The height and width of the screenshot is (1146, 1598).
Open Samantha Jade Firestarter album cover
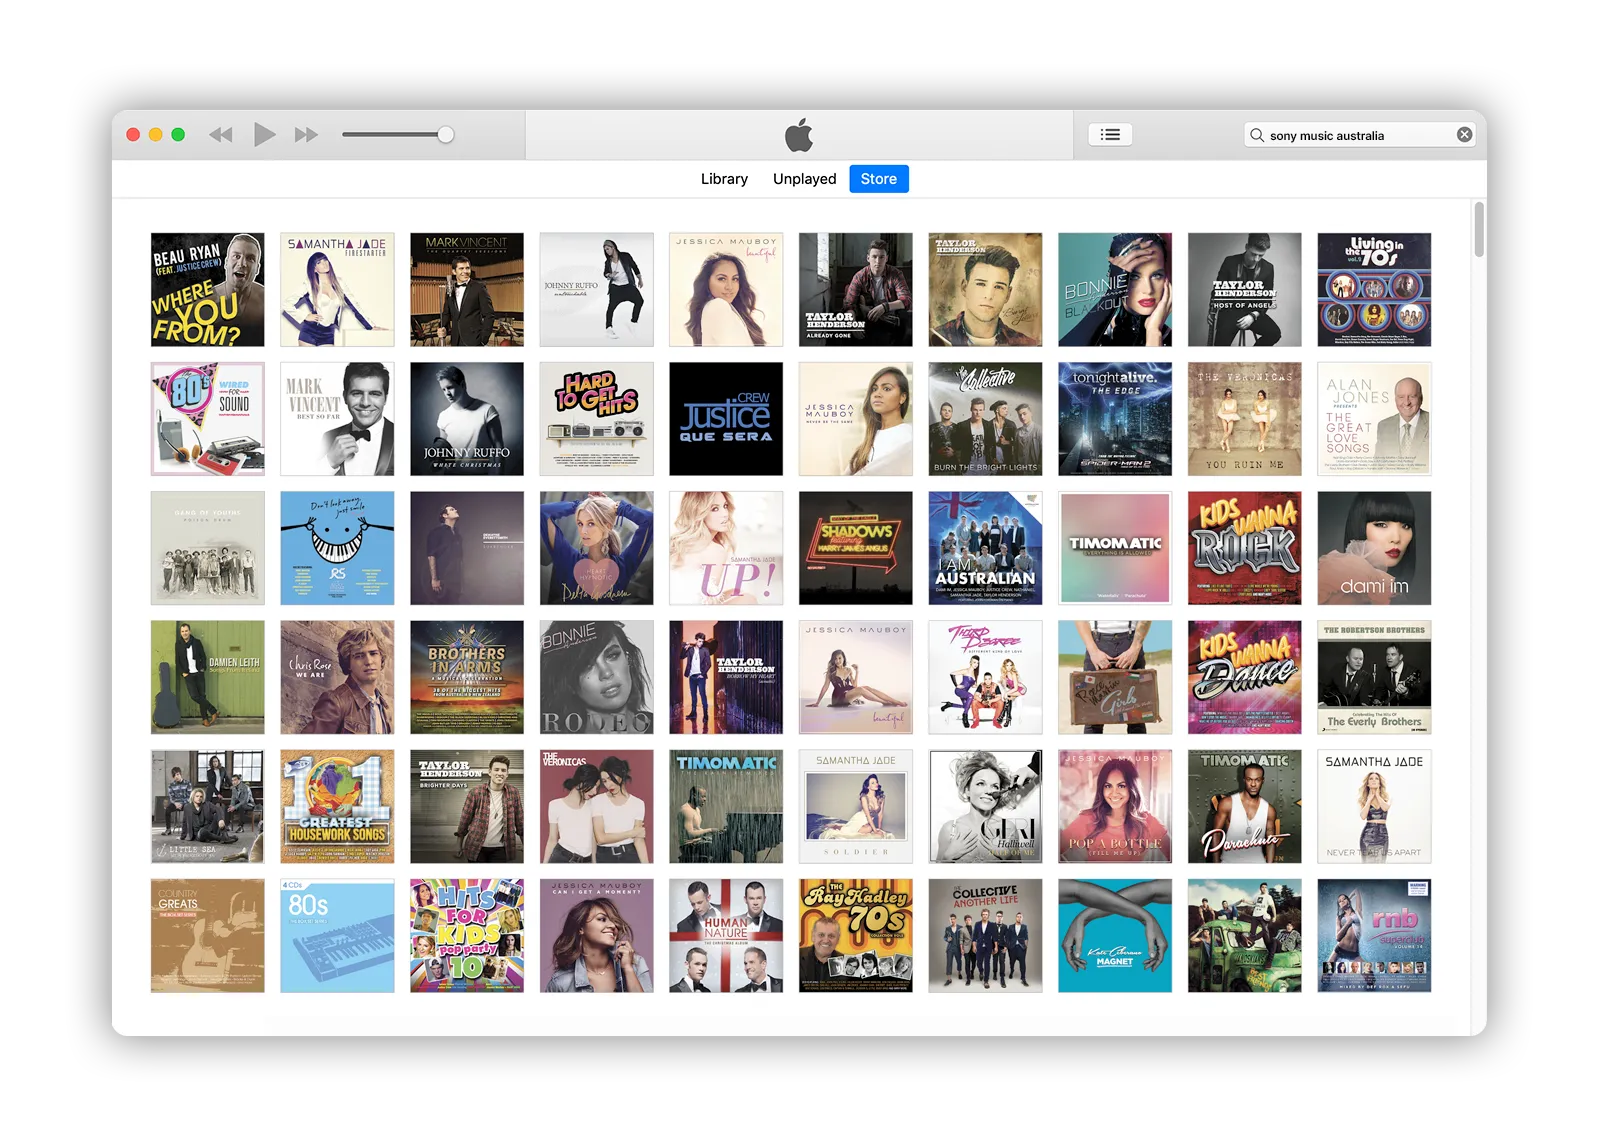[337, 290]
